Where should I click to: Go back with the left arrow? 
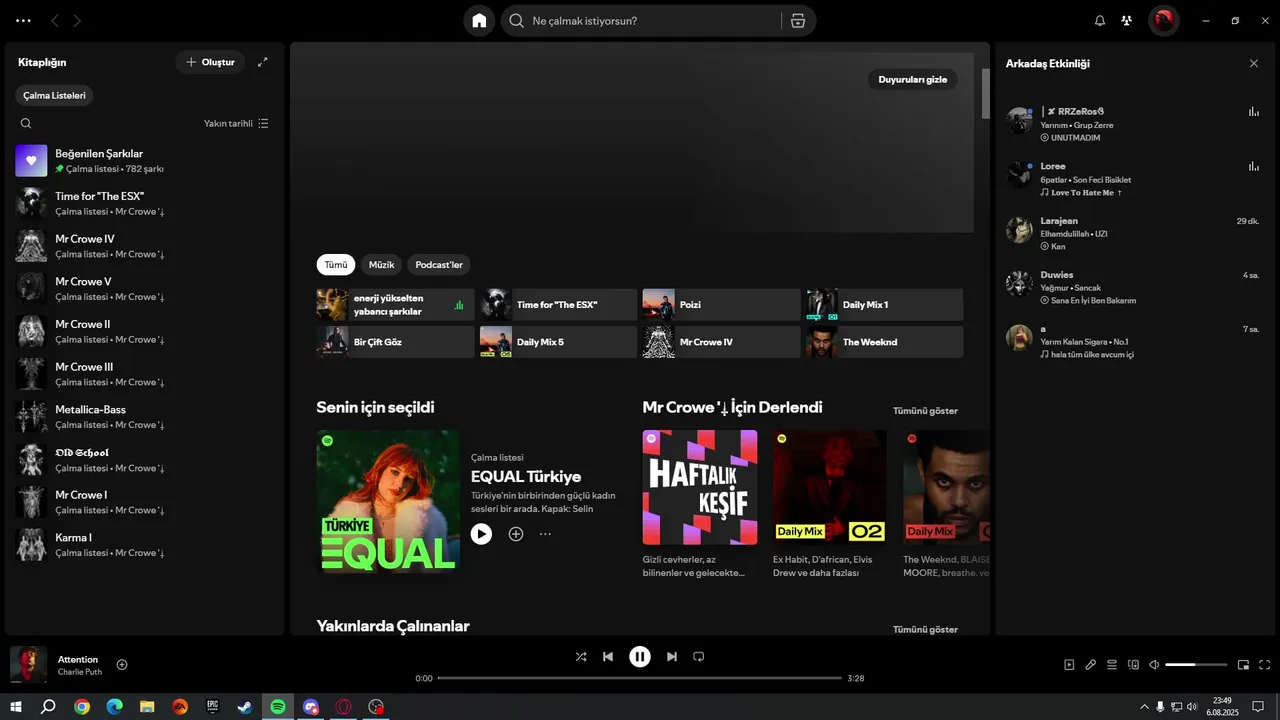(x=54, y=20)
